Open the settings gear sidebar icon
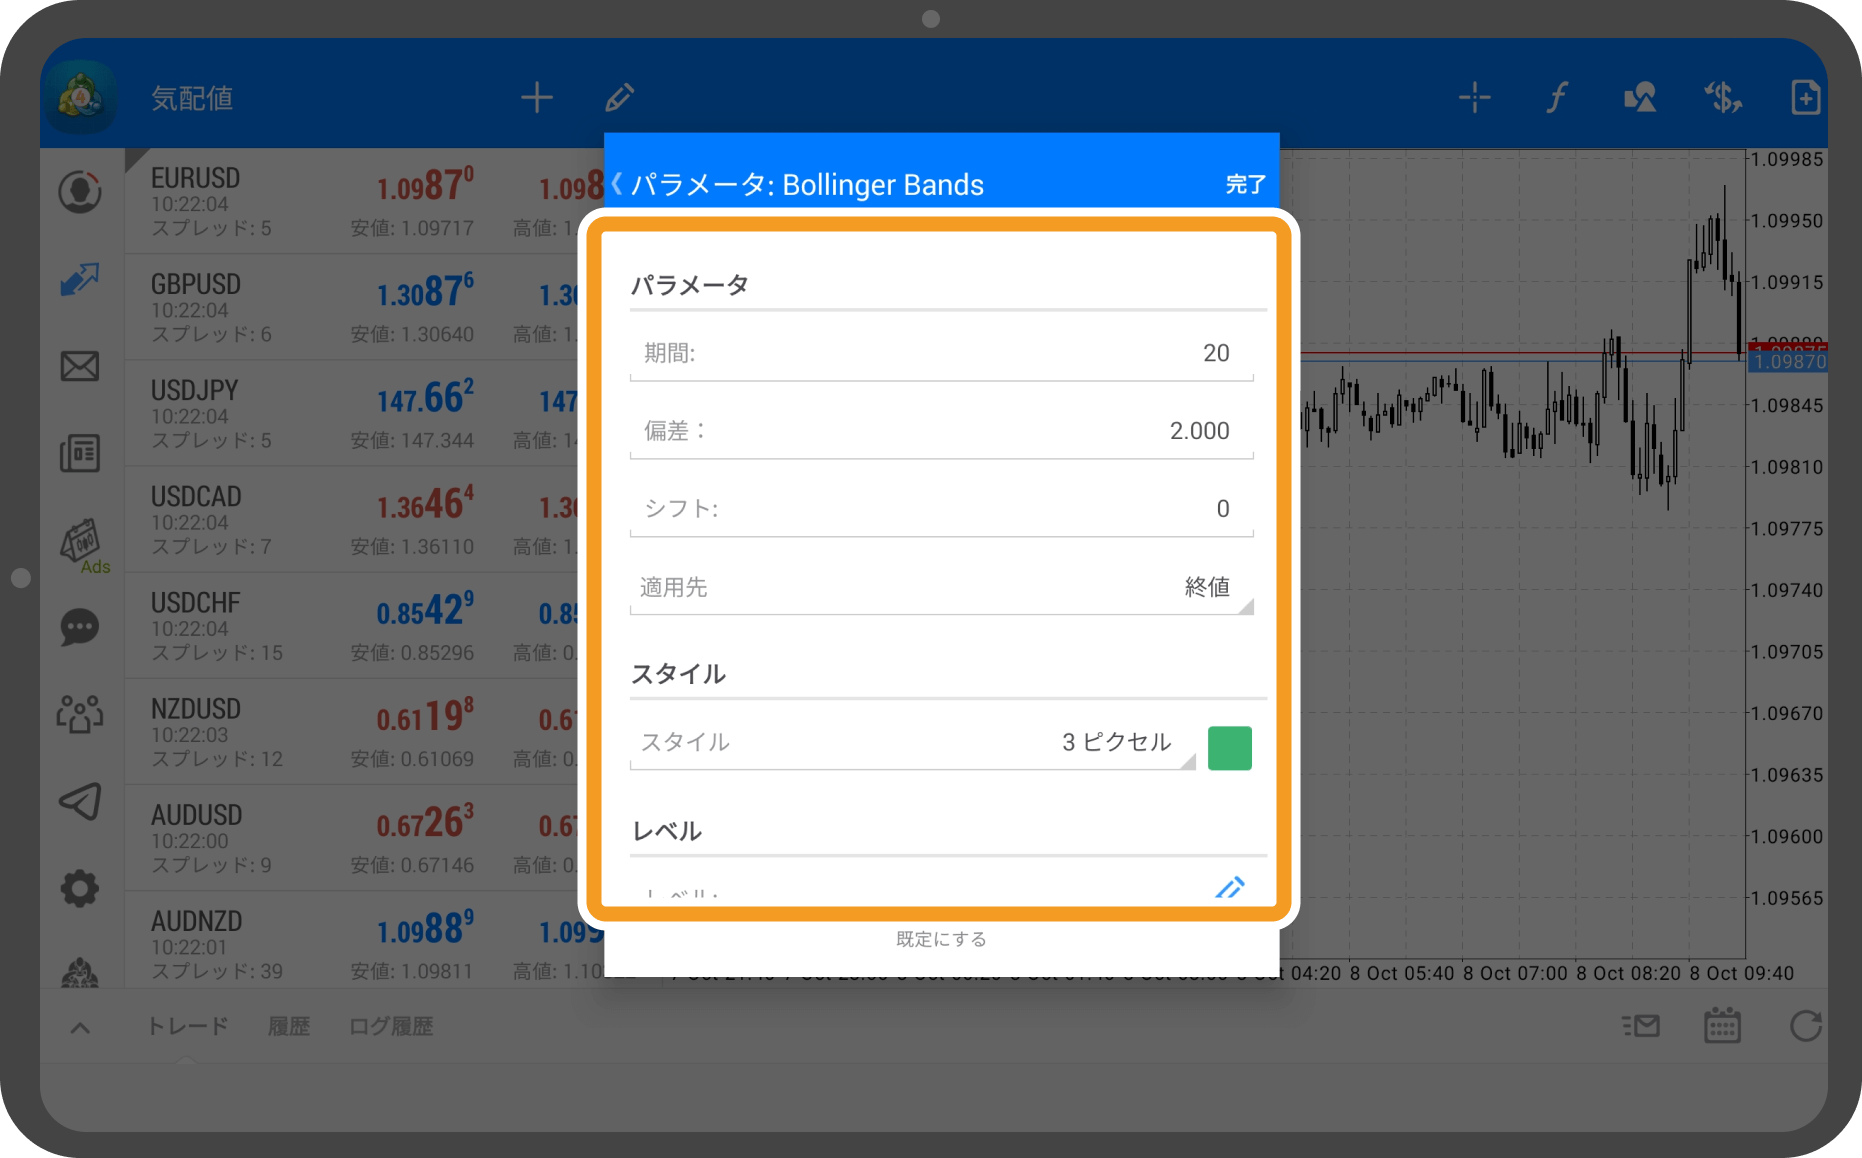Screen dimensions: 1862x1158 click(80, 888)
